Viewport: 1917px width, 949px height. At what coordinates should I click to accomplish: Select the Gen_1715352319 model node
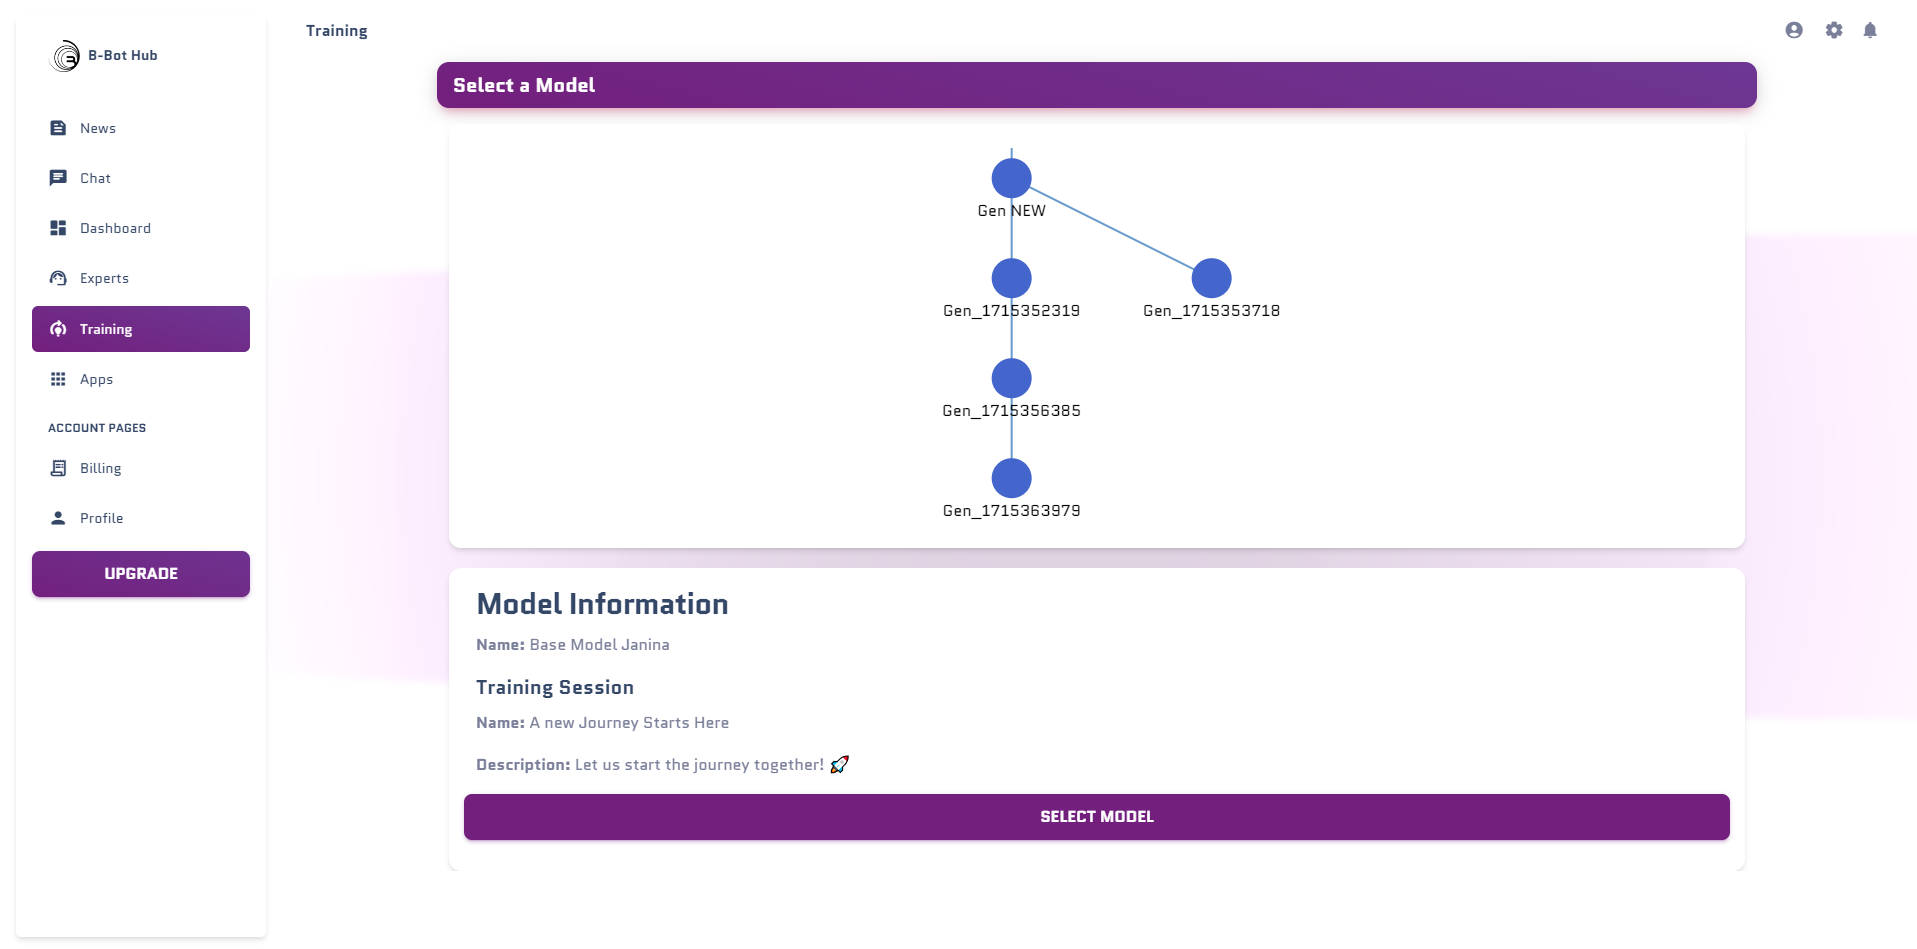[1012, 278]
